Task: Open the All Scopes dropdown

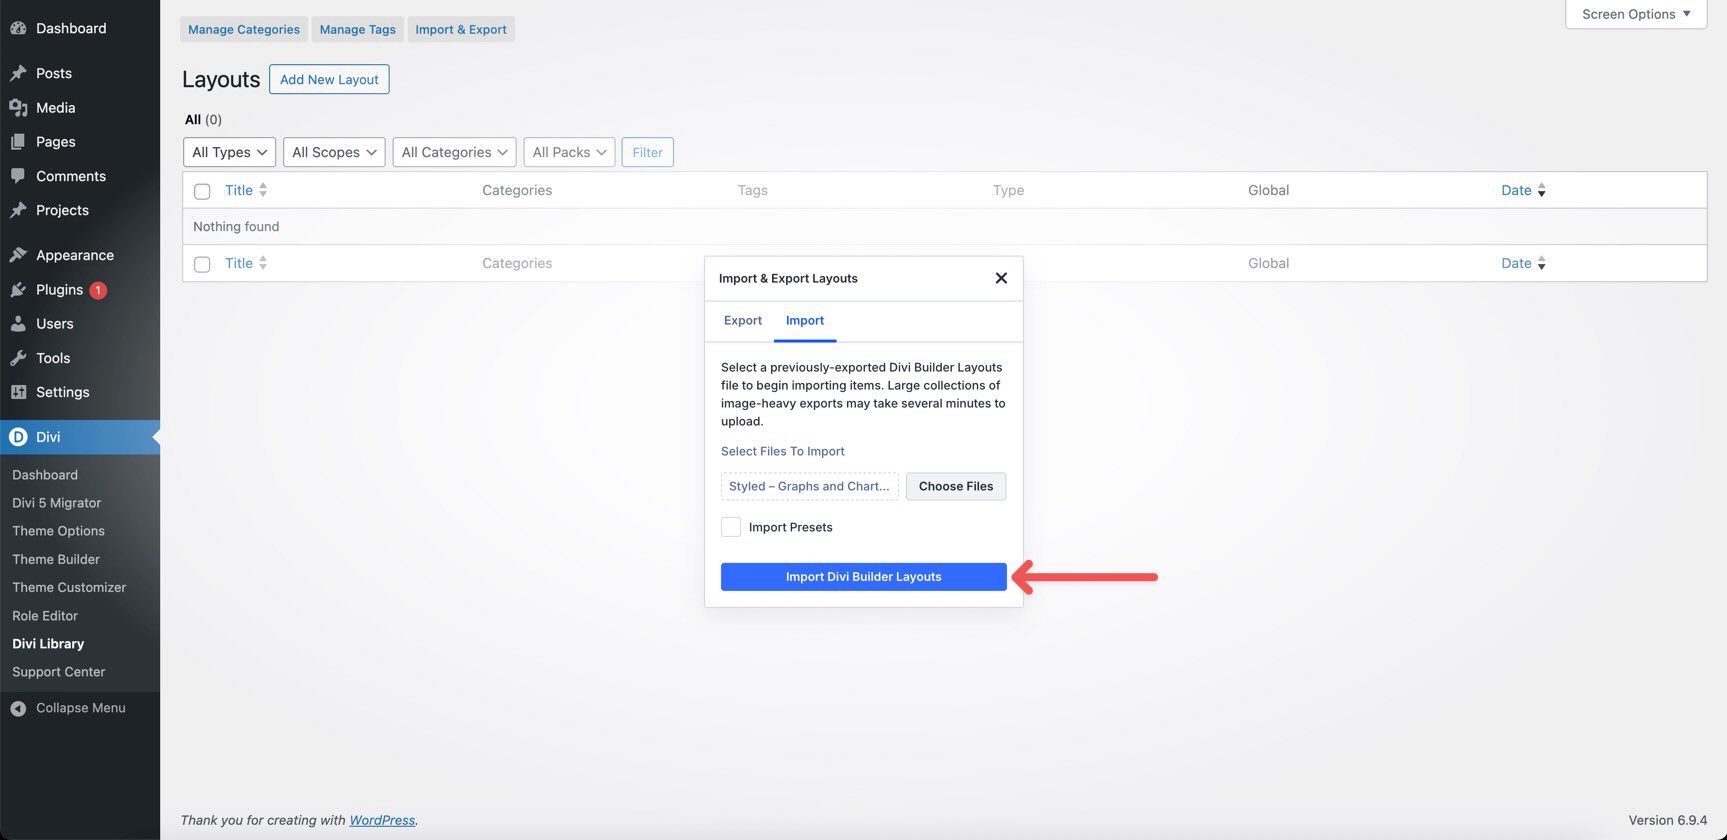Action: point(334,152)
